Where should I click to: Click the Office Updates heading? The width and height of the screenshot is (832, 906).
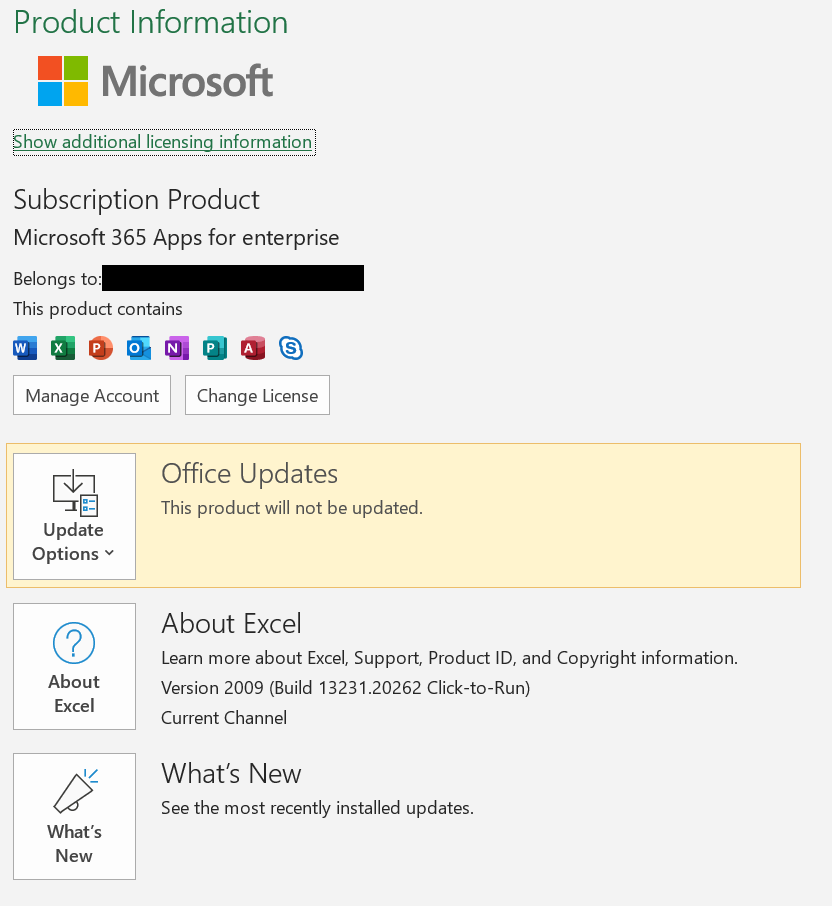point(249,474)
